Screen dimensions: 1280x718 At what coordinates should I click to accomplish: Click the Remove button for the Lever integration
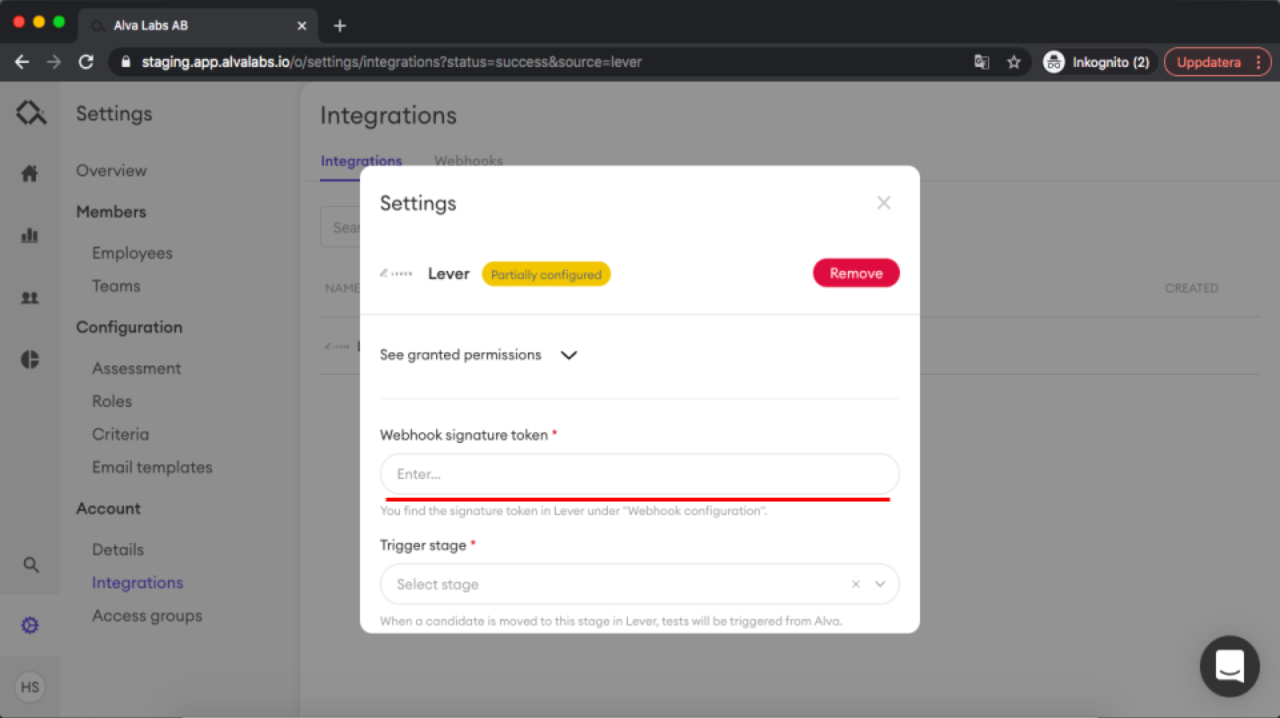pos(856,272)
